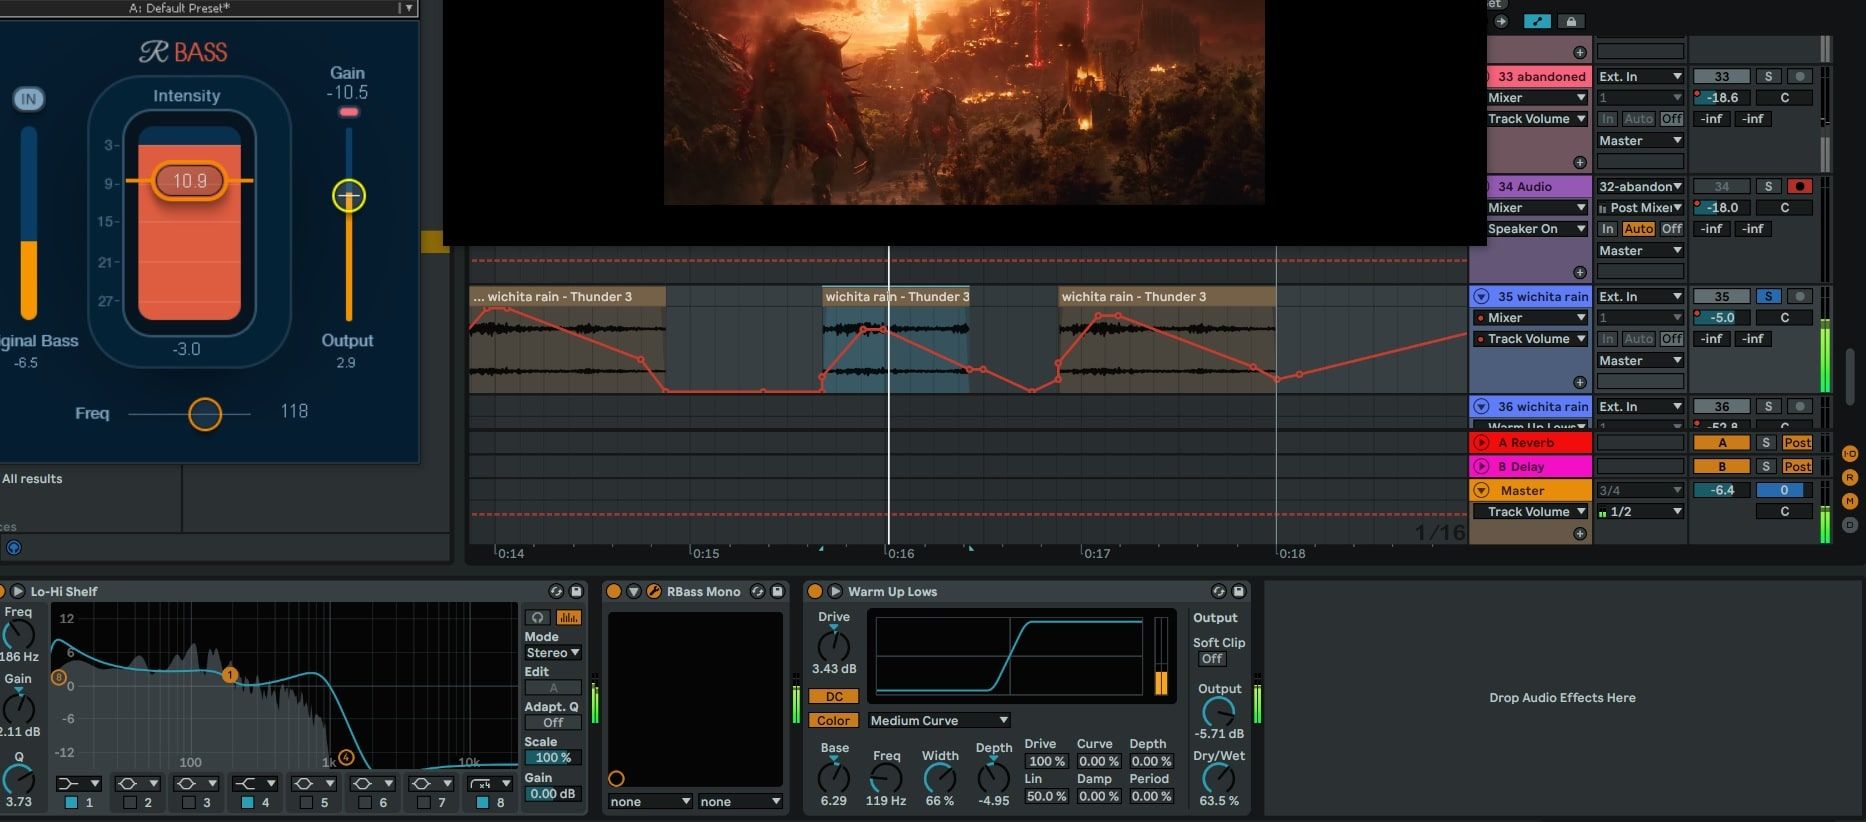Open RBass Mono plug-in window wrench icon
Screen dimensions: 1866x822
(653, 591)
